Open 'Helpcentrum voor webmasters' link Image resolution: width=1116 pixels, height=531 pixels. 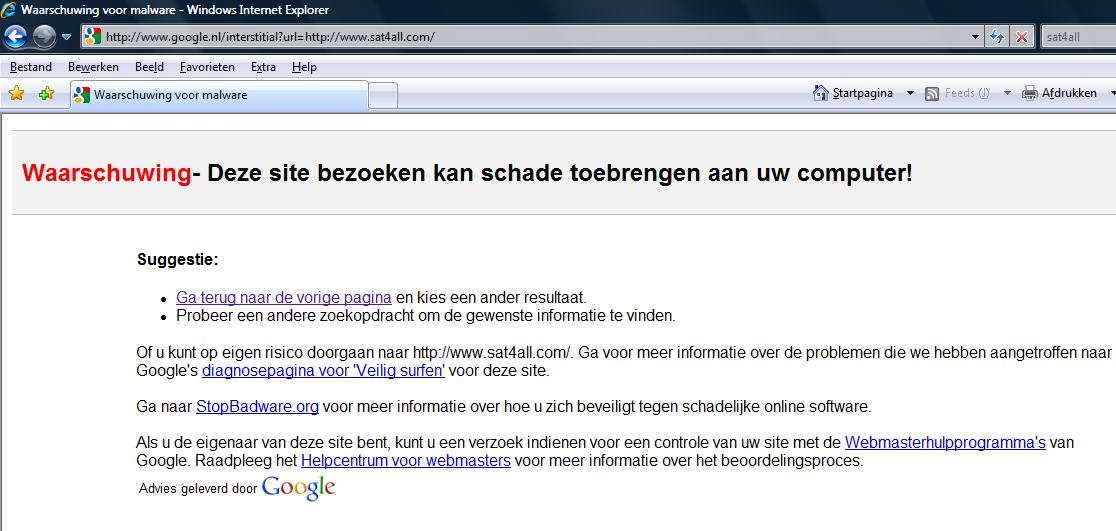coord(406,461)
